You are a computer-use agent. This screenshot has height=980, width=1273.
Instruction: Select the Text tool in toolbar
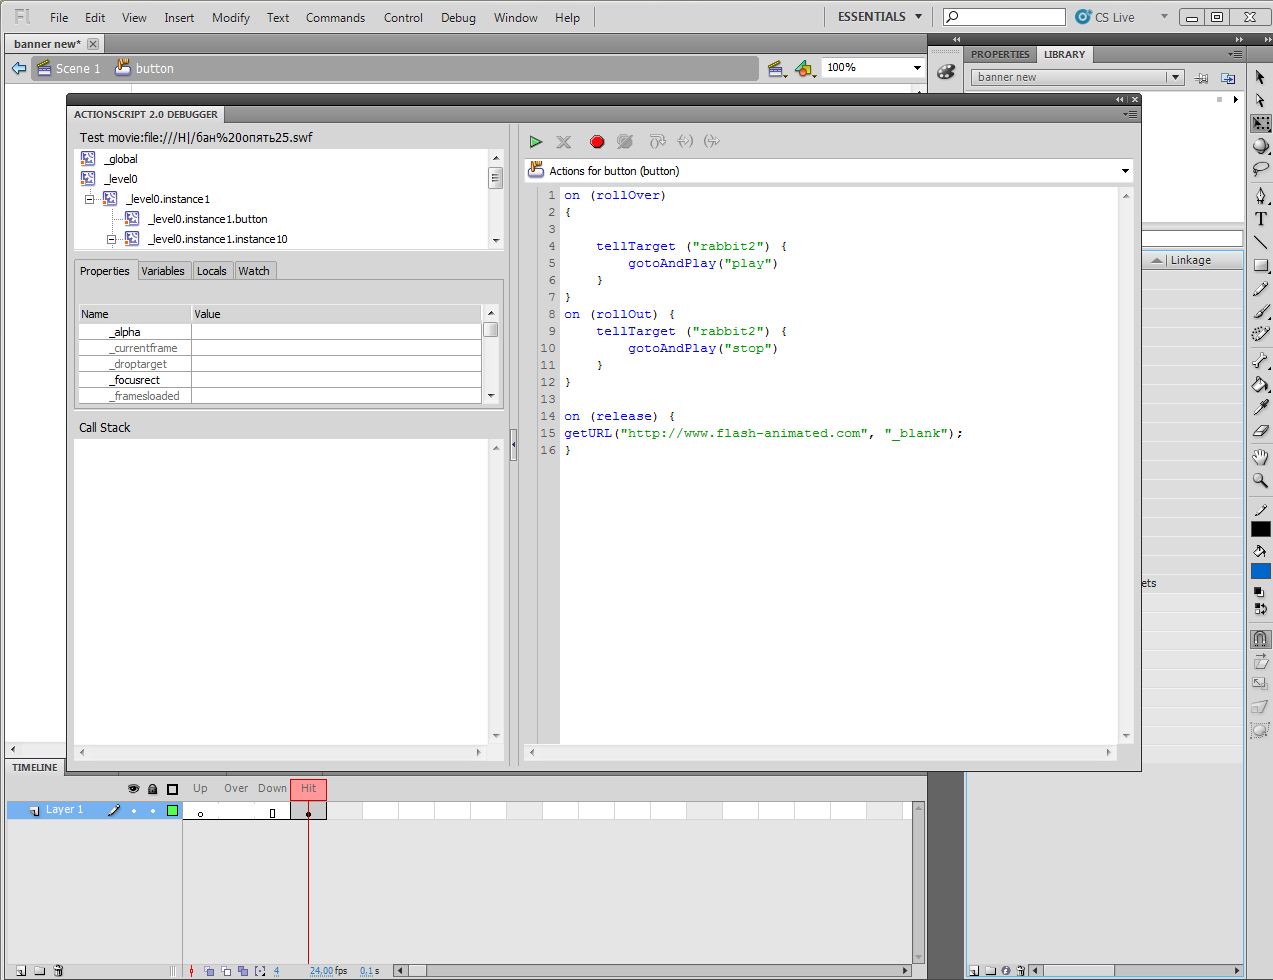(x=1260, y=219)
